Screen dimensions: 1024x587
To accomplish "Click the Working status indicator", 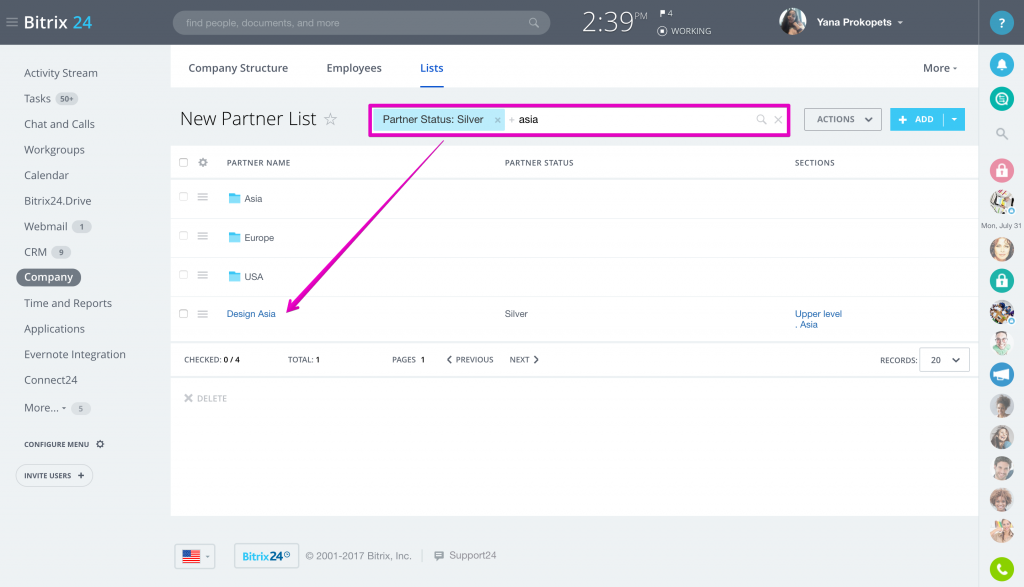I will (x=684, y=31).
